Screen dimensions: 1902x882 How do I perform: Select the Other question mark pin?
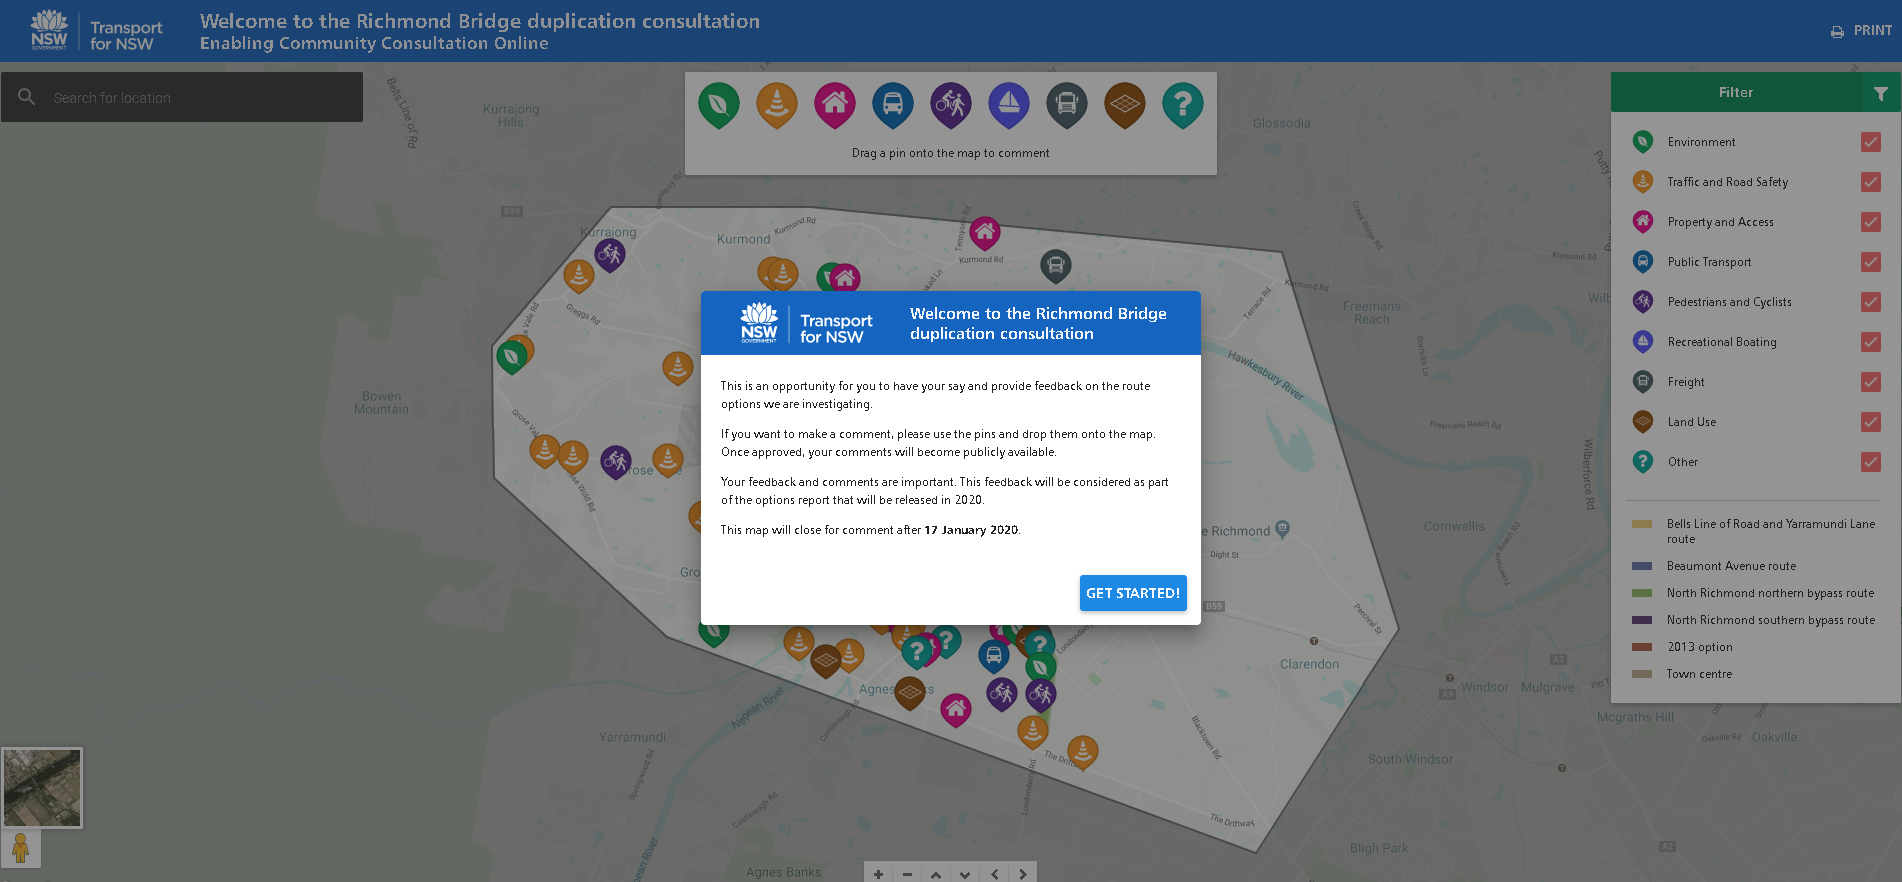tap(1183, 105)
